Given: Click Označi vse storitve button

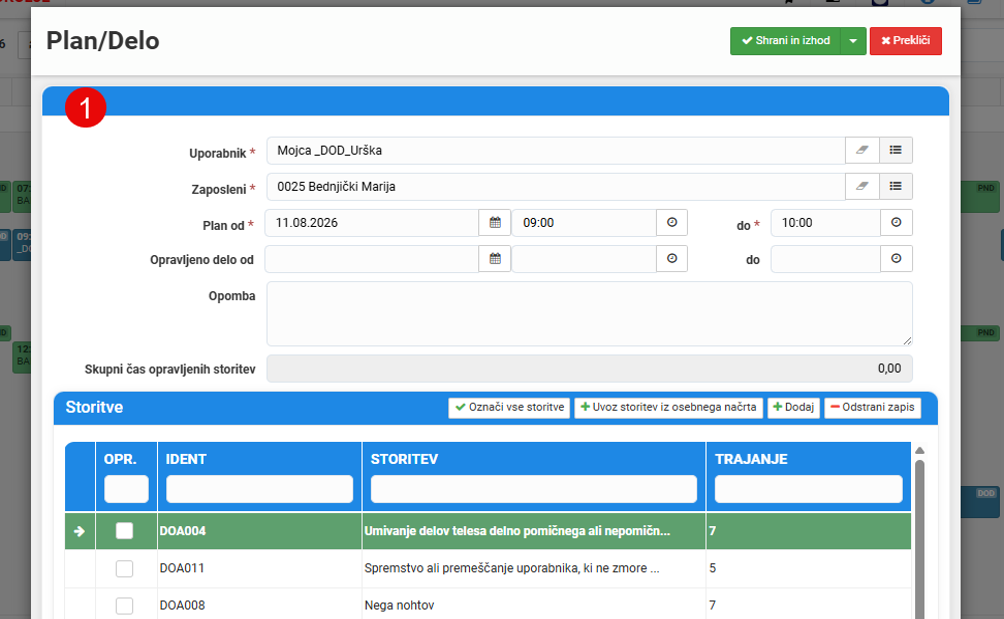Looking at the screenshot, I should pos(509,407).
